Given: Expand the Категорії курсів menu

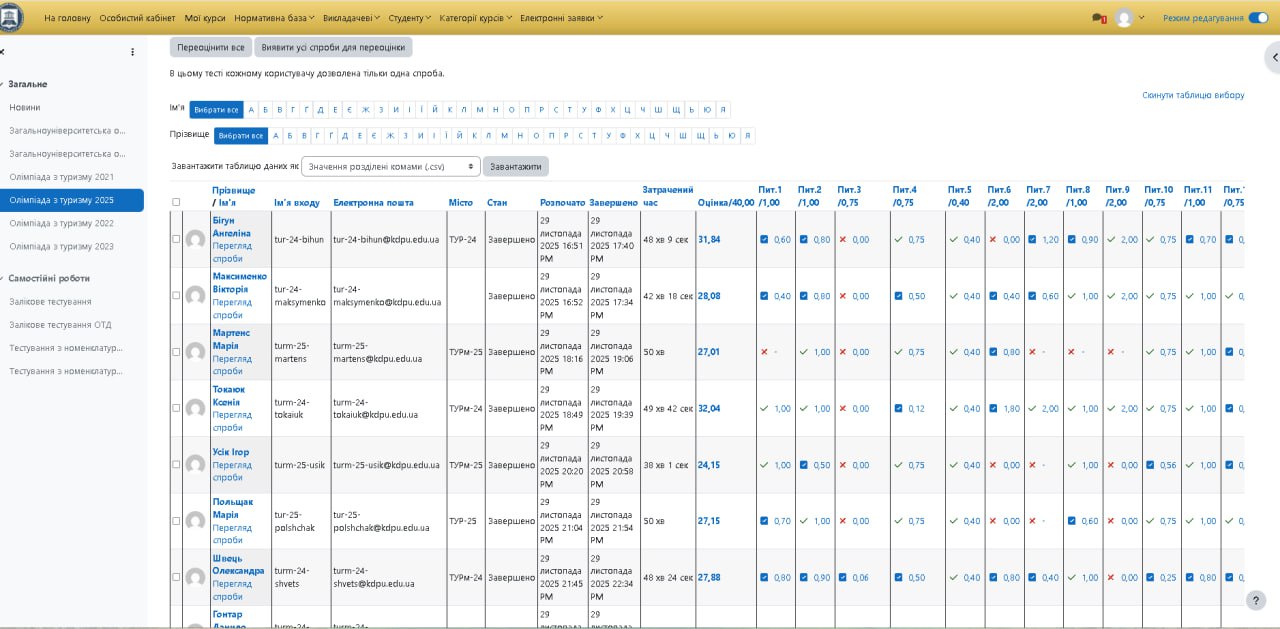Looking at the screenshot, I should point(474,18).
